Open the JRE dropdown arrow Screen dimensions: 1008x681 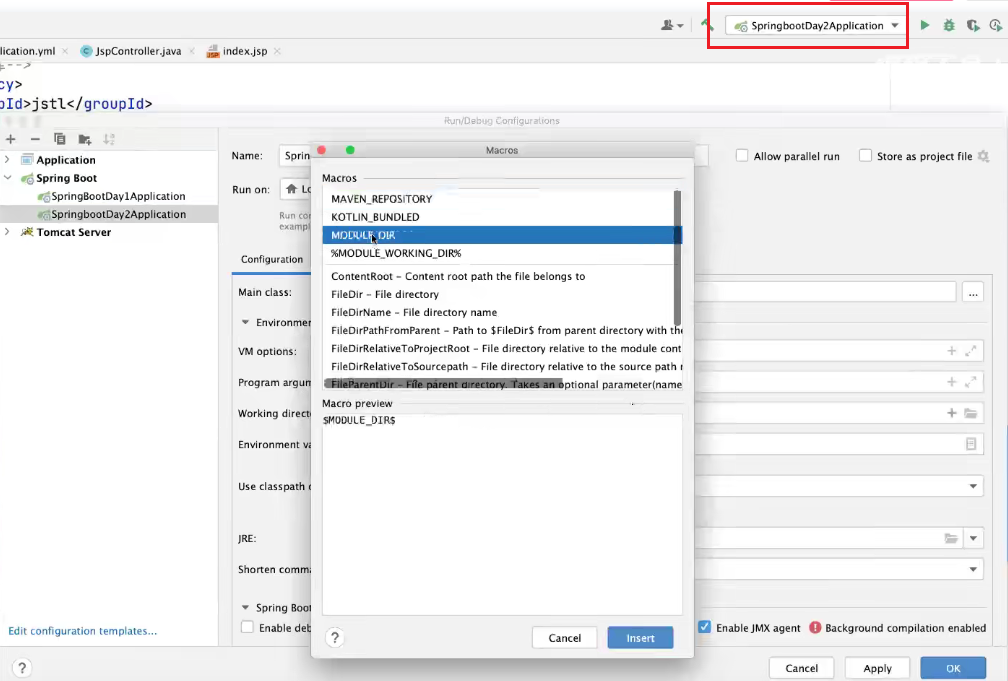[973, 538]
